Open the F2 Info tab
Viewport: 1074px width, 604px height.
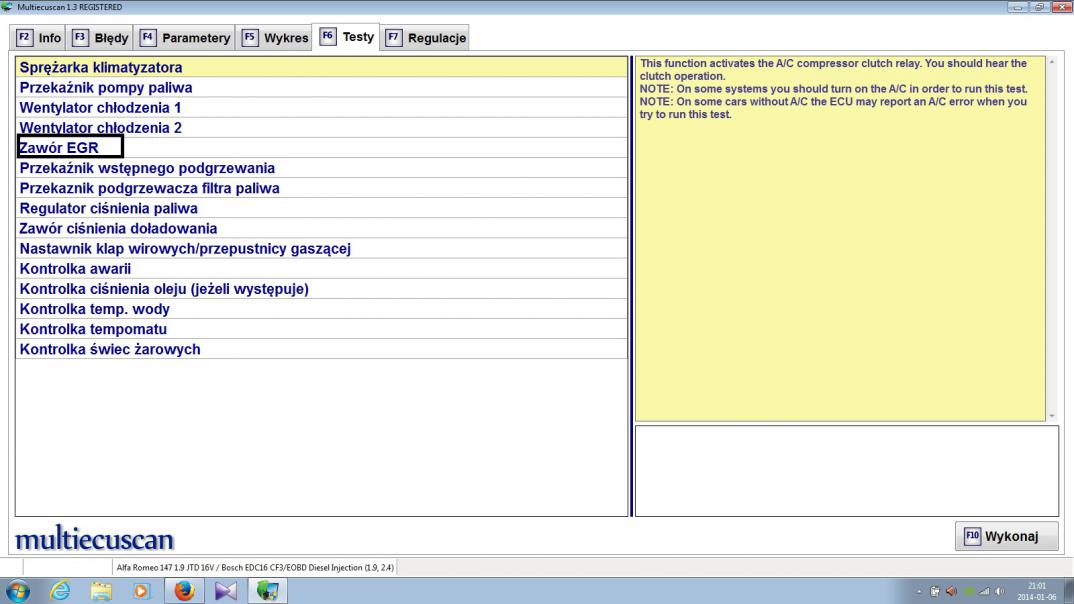[38, 38]
